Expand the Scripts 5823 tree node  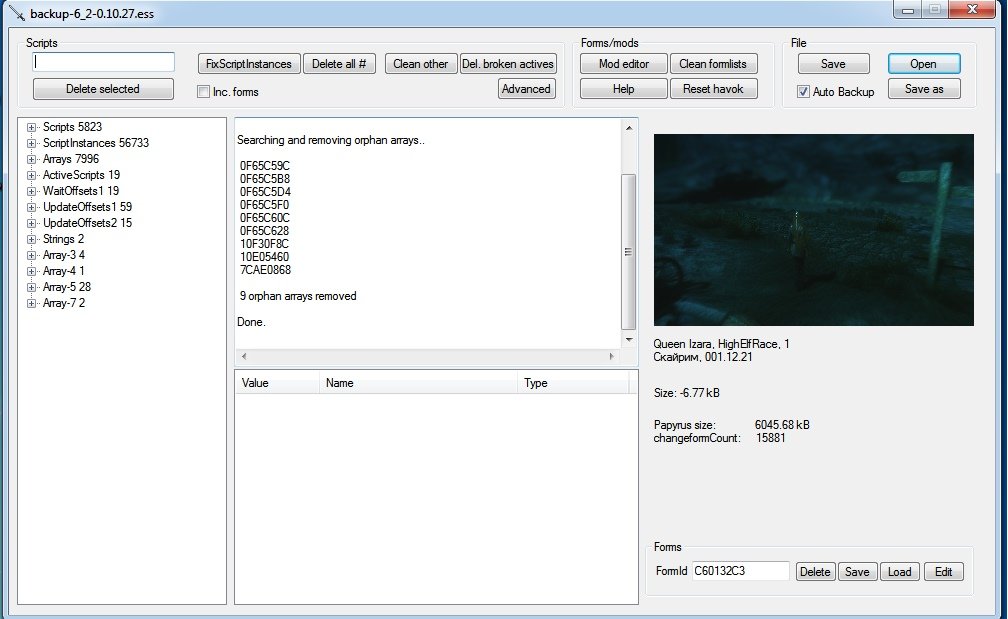coord(32,127)
